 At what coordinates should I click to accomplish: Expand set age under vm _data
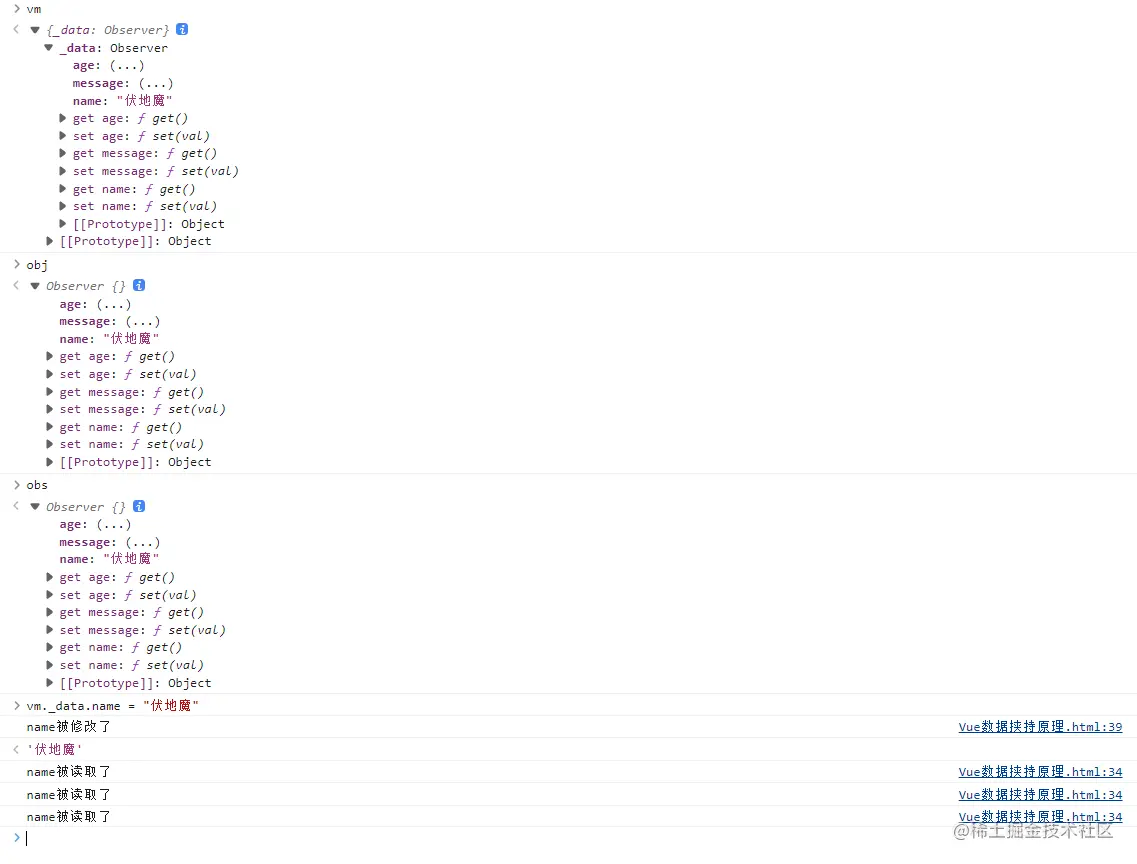click(x=62, y=136)
